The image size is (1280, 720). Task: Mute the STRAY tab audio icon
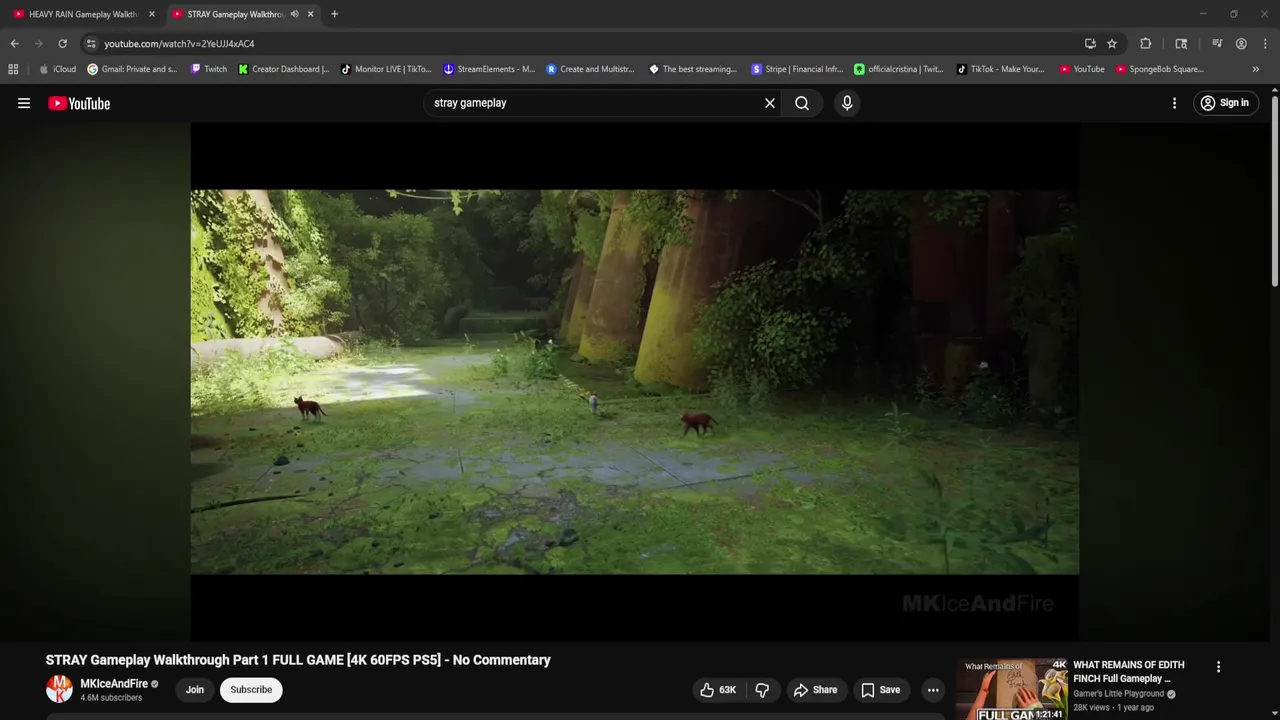coord(294,14)
